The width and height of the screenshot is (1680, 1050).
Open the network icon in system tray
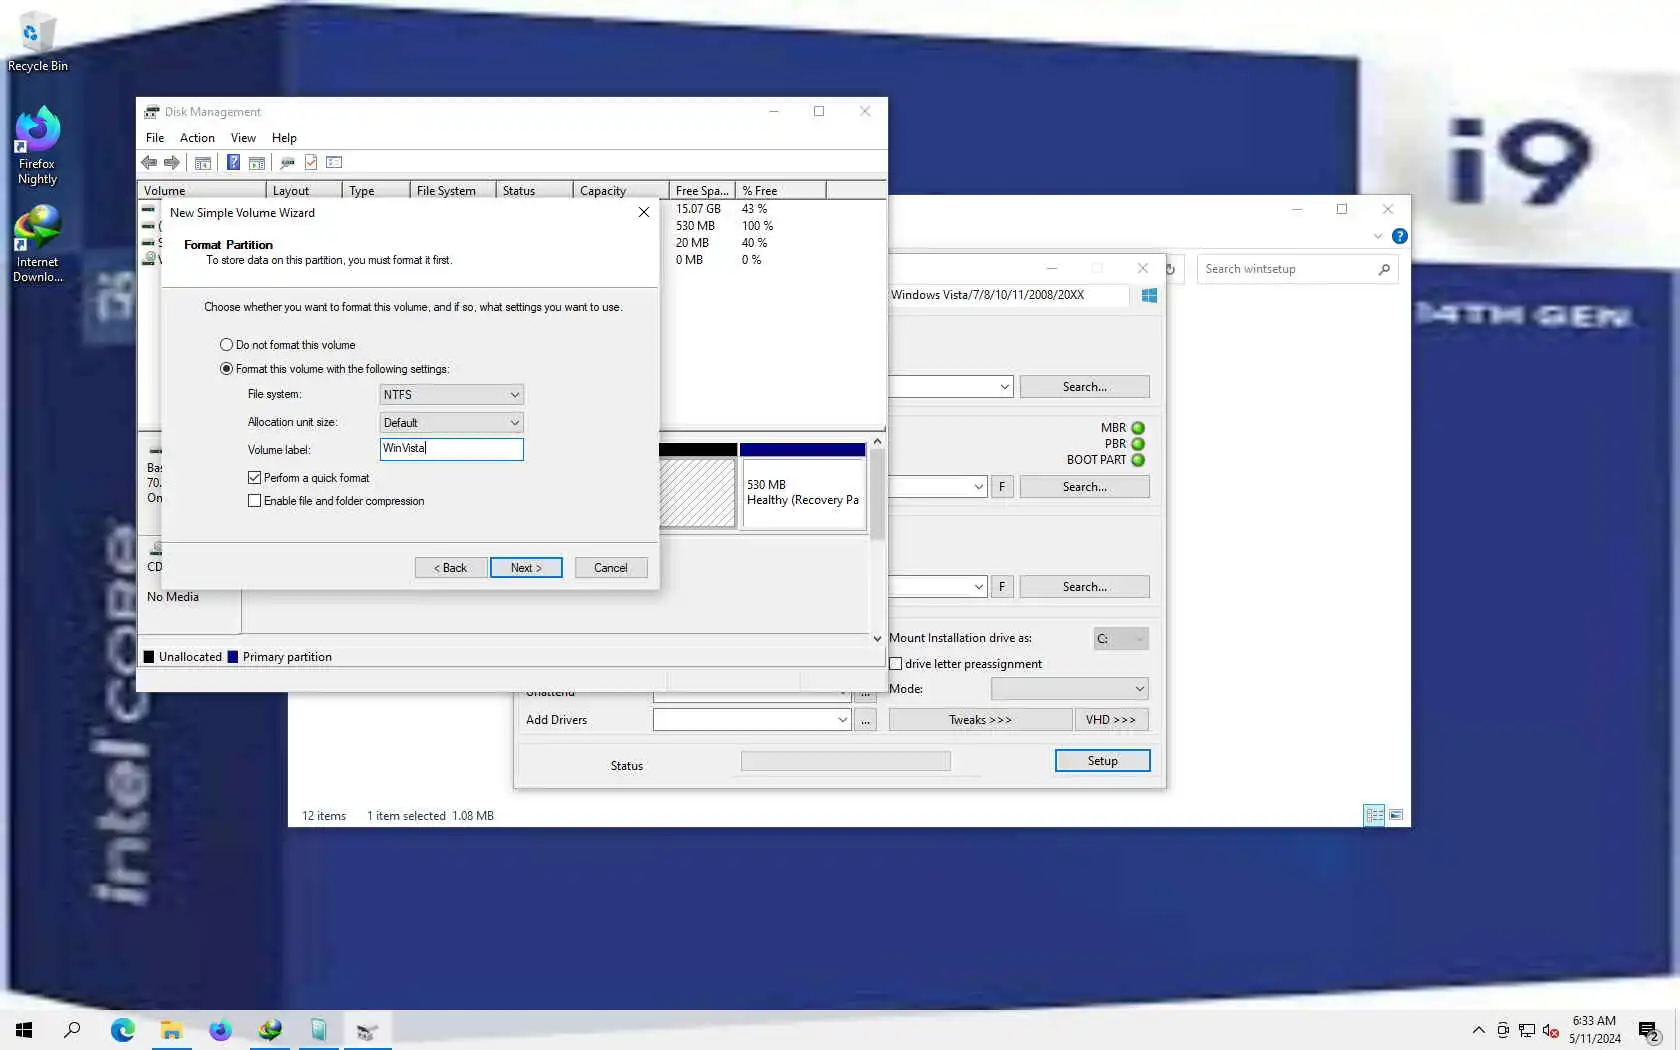[1527, 1030]
